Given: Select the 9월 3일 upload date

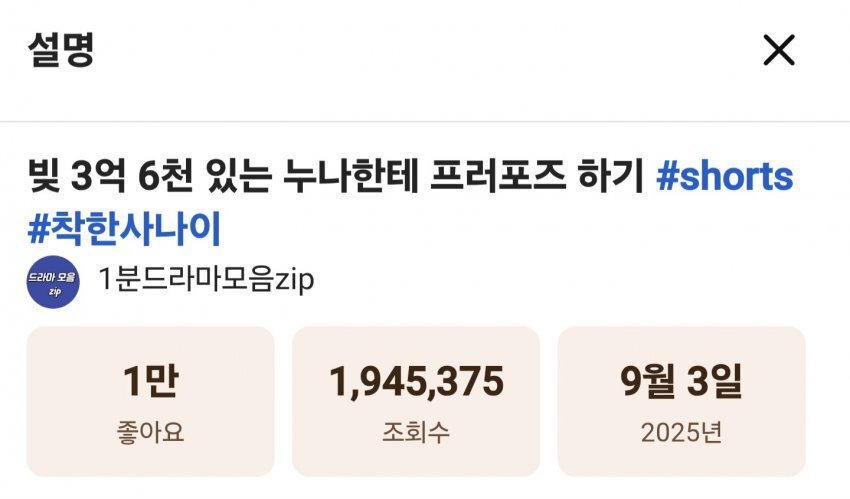Looking at the screenshot, I should [x=681, y=381].
